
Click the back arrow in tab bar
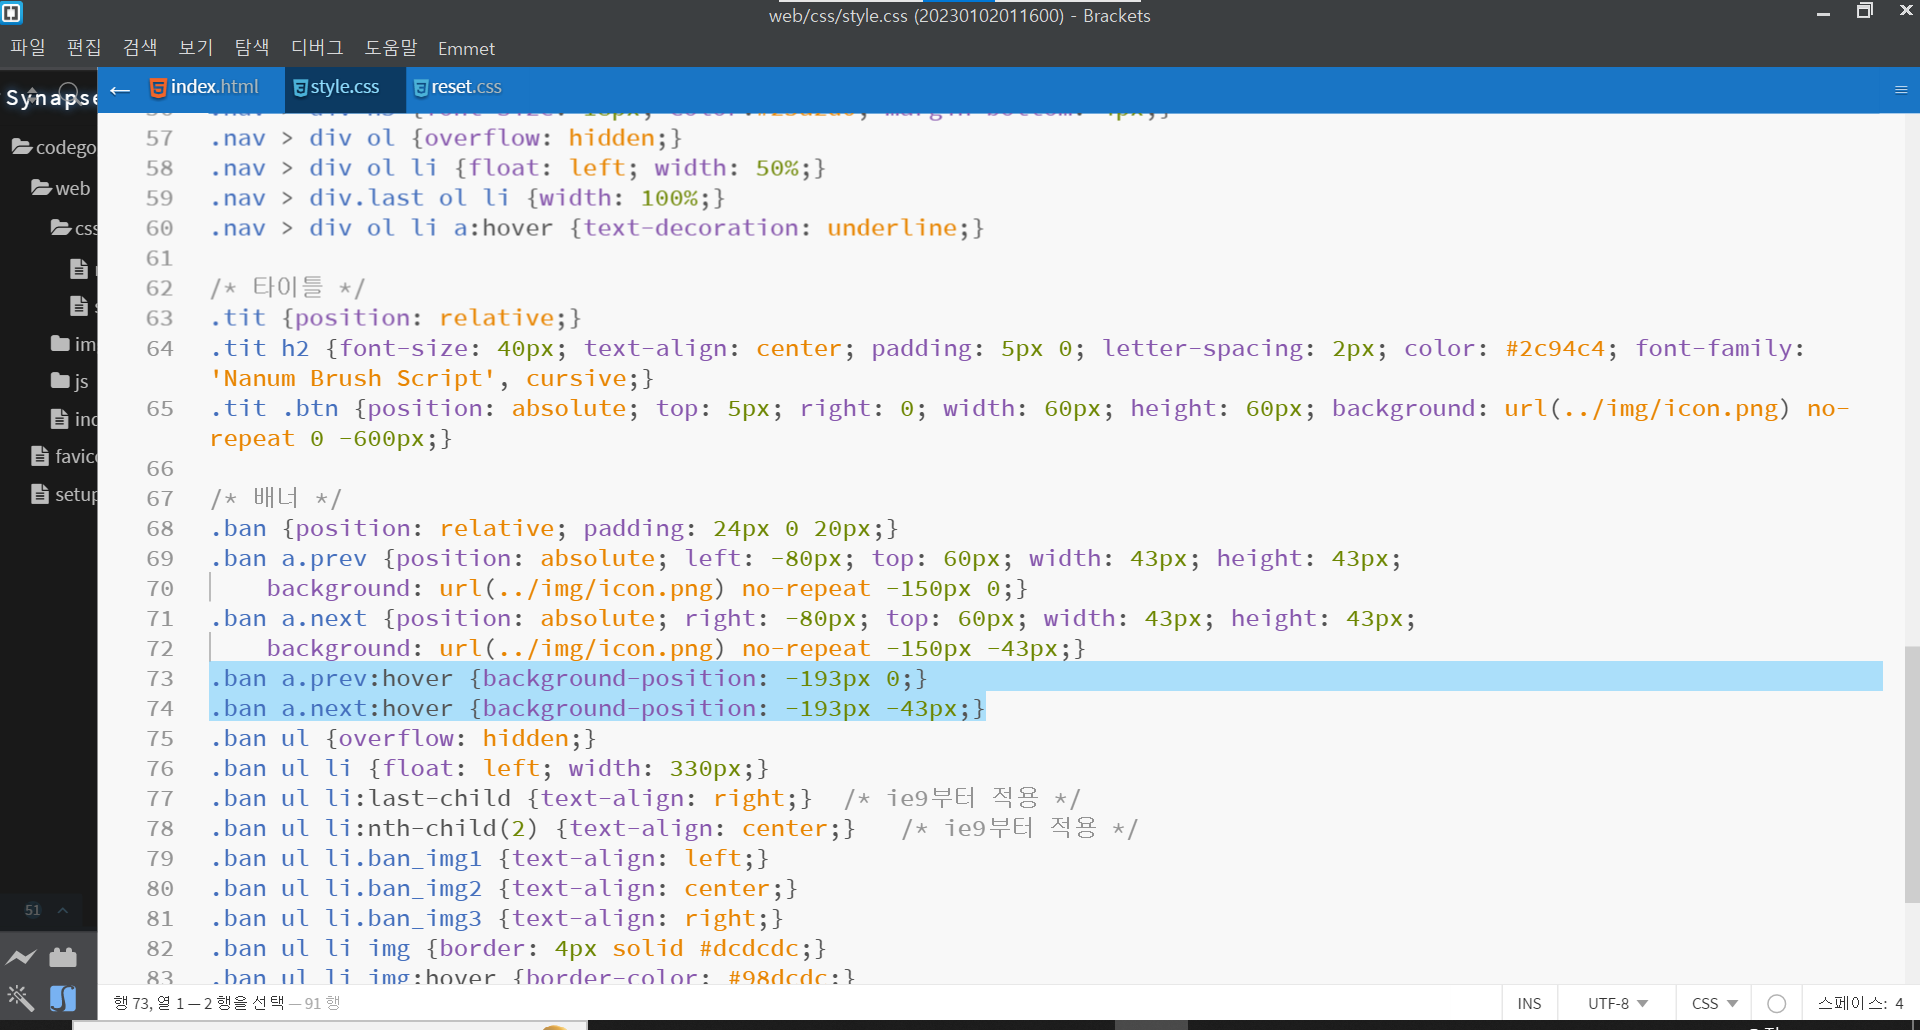point(120,90)
